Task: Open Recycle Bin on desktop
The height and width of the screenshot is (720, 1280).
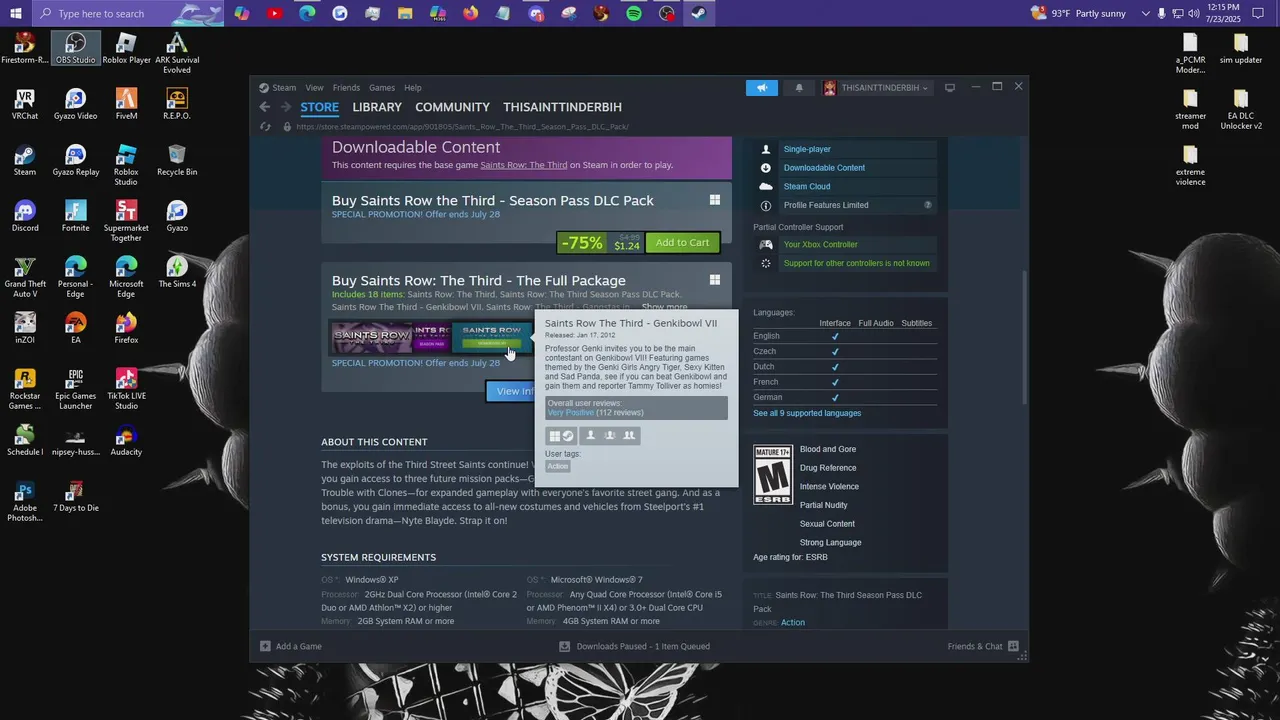Action: pos(177,159)
